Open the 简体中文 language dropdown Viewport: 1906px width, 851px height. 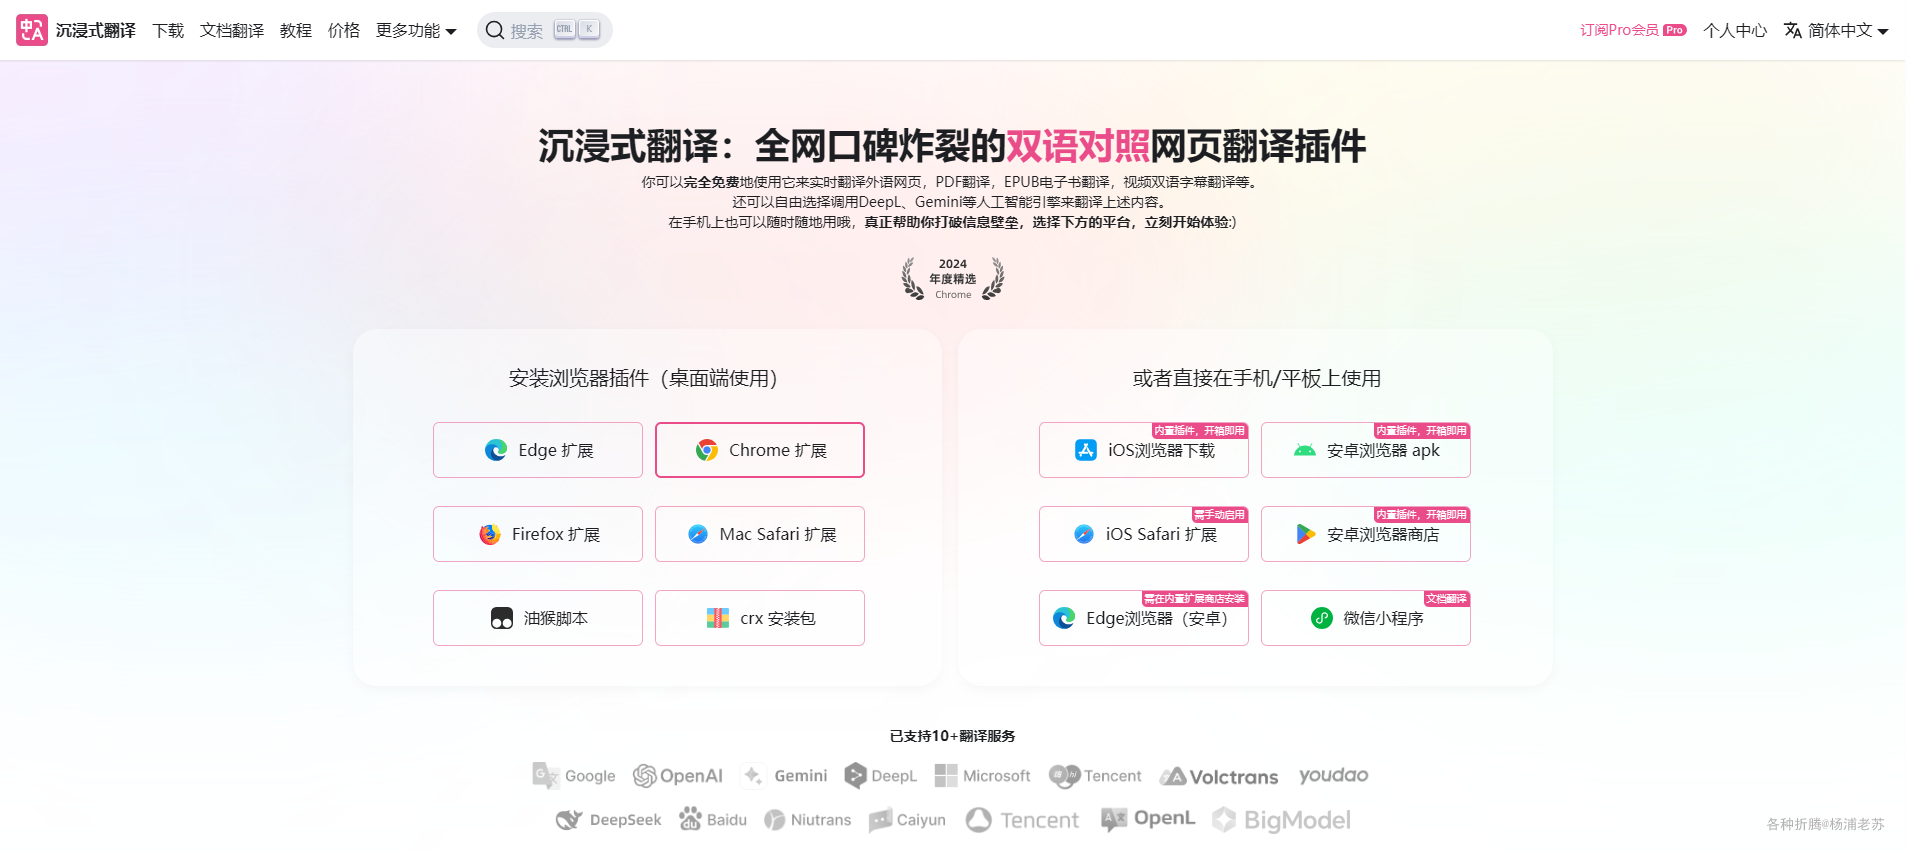click(1838, 30)
